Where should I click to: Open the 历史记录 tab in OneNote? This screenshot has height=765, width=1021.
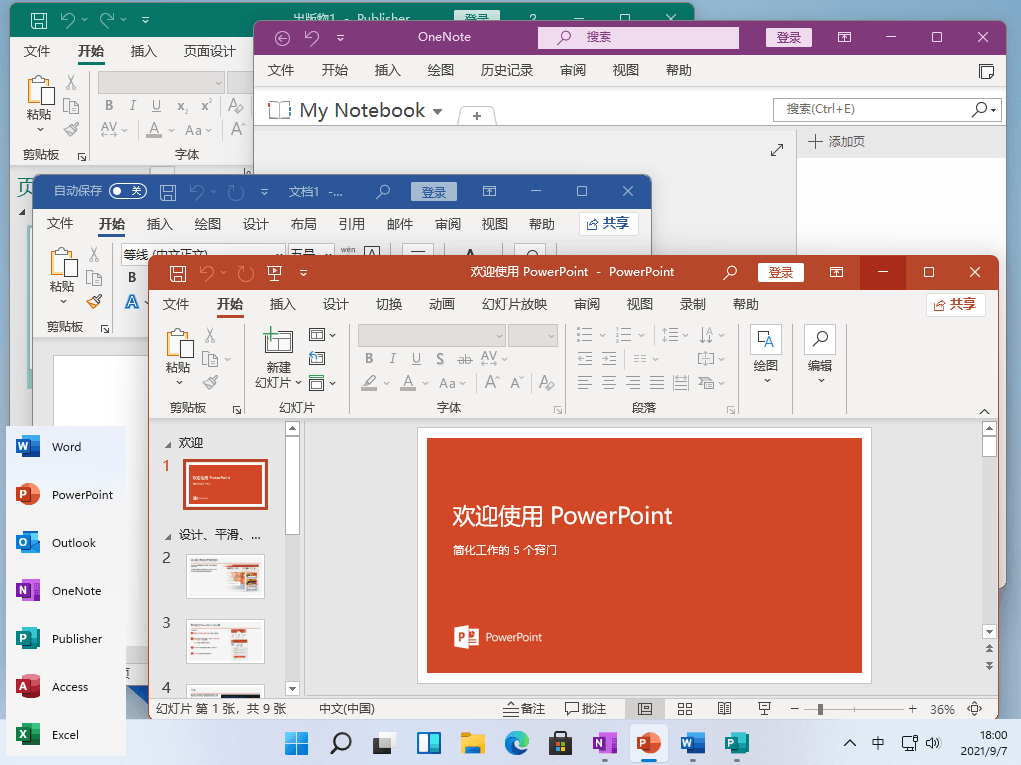tap(507, 70)
